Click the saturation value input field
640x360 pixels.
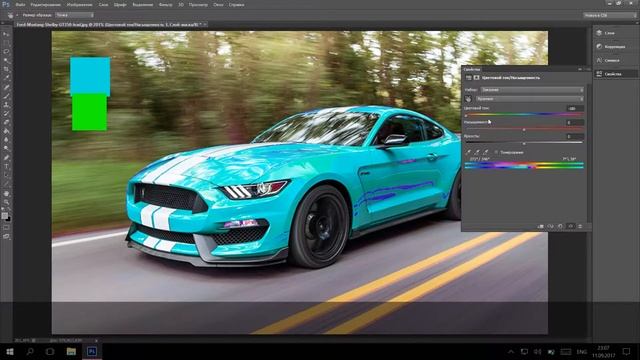tap(575, 122)
